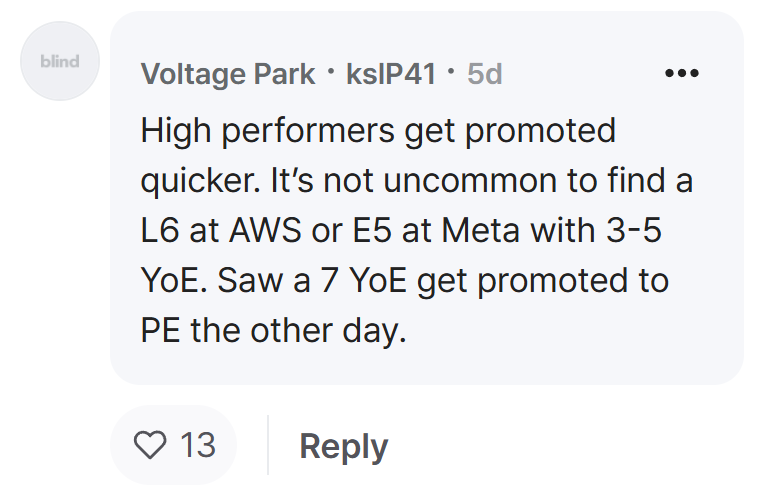
Task: Open the three-dot more options menu
Action: 682,73
